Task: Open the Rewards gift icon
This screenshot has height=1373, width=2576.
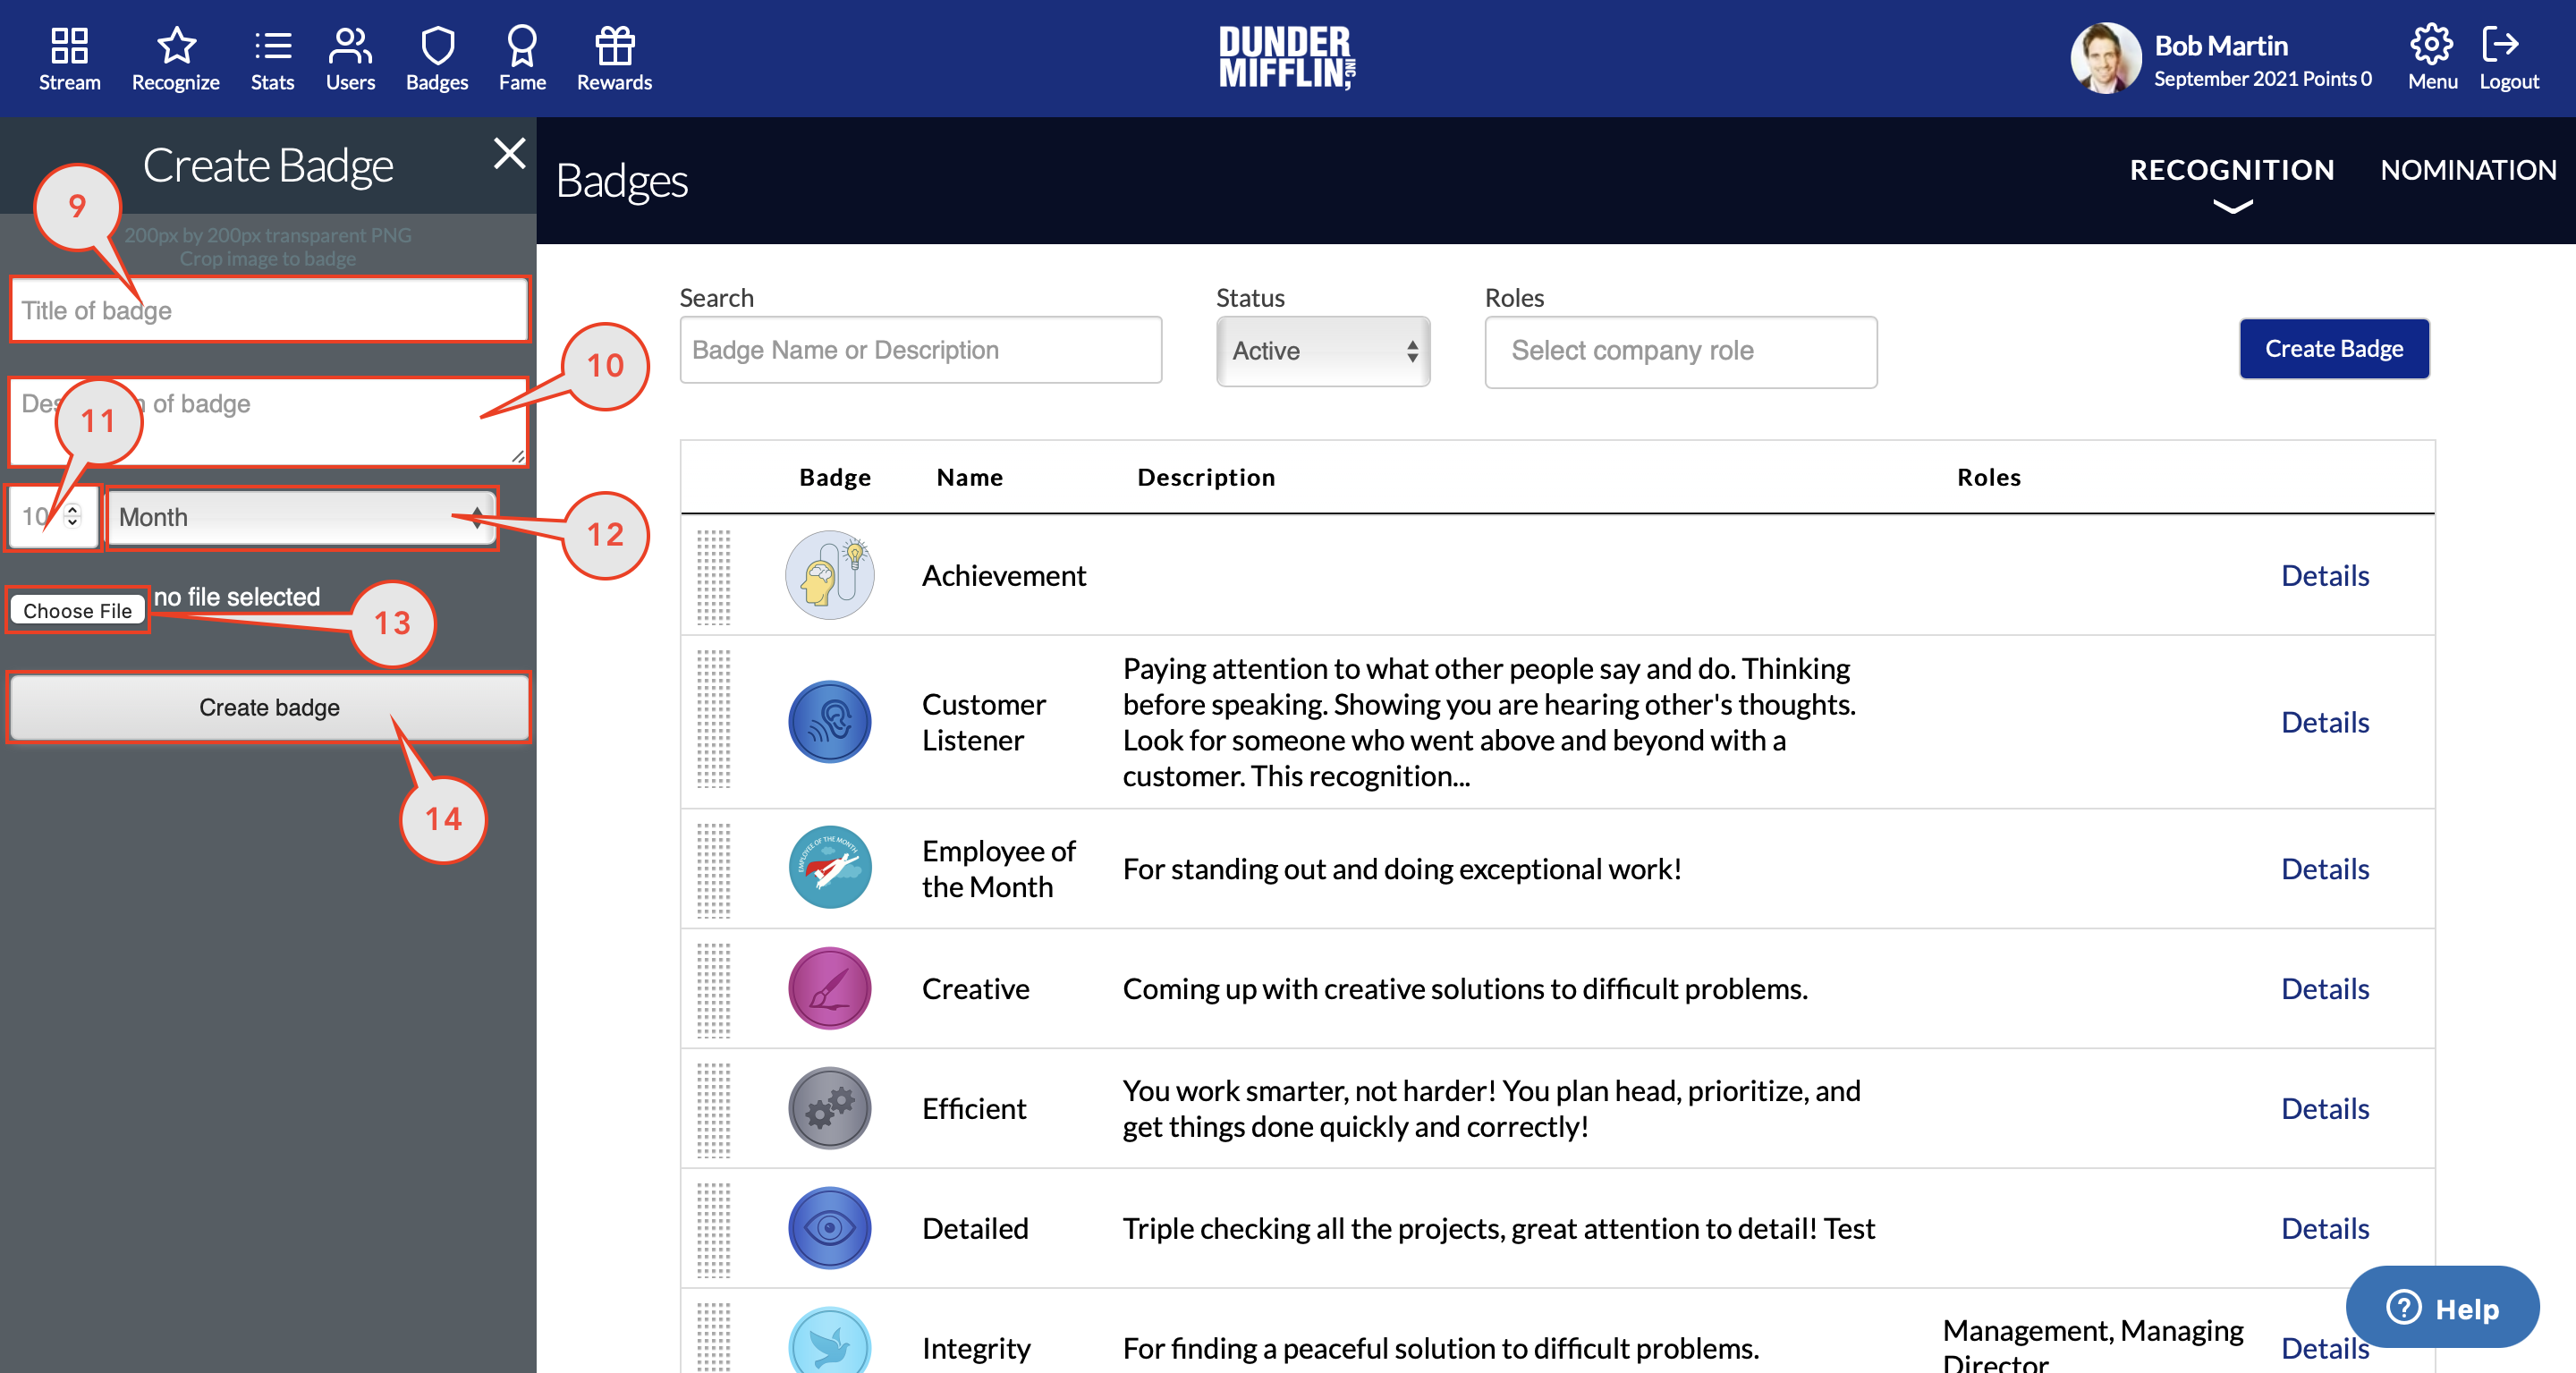Action: click(614, 45)
